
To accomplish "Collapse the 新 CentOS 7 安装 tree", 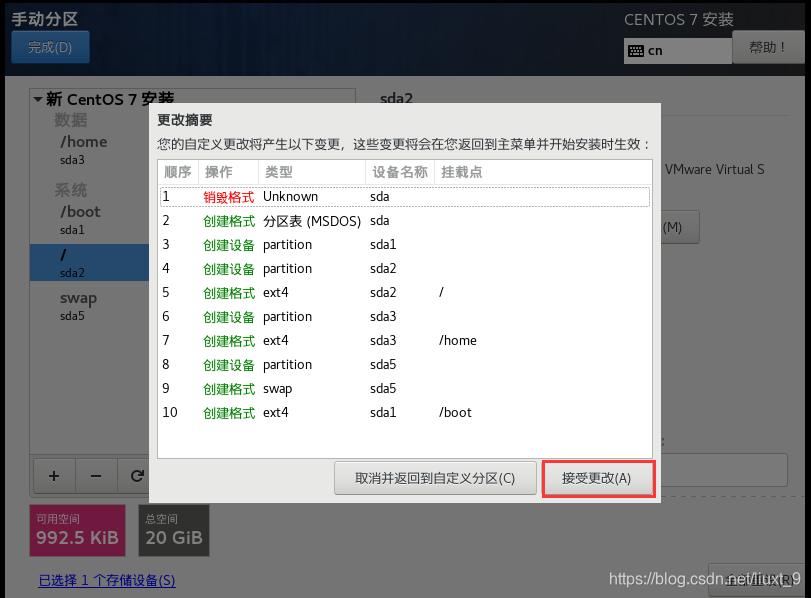I will coord(35,99).
